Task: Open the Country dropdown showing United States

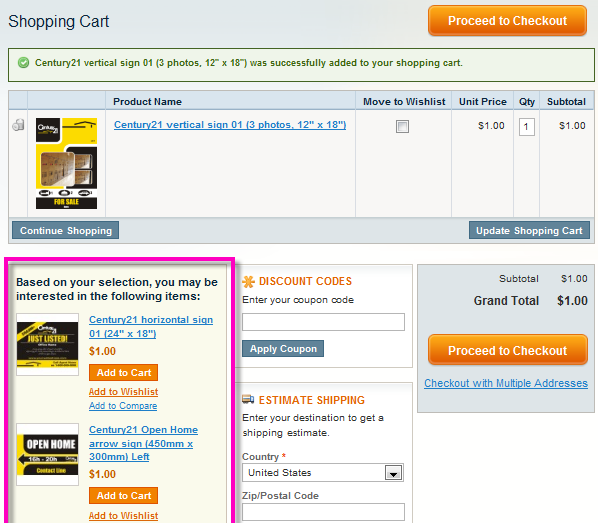Action: [x=323, y=473]
